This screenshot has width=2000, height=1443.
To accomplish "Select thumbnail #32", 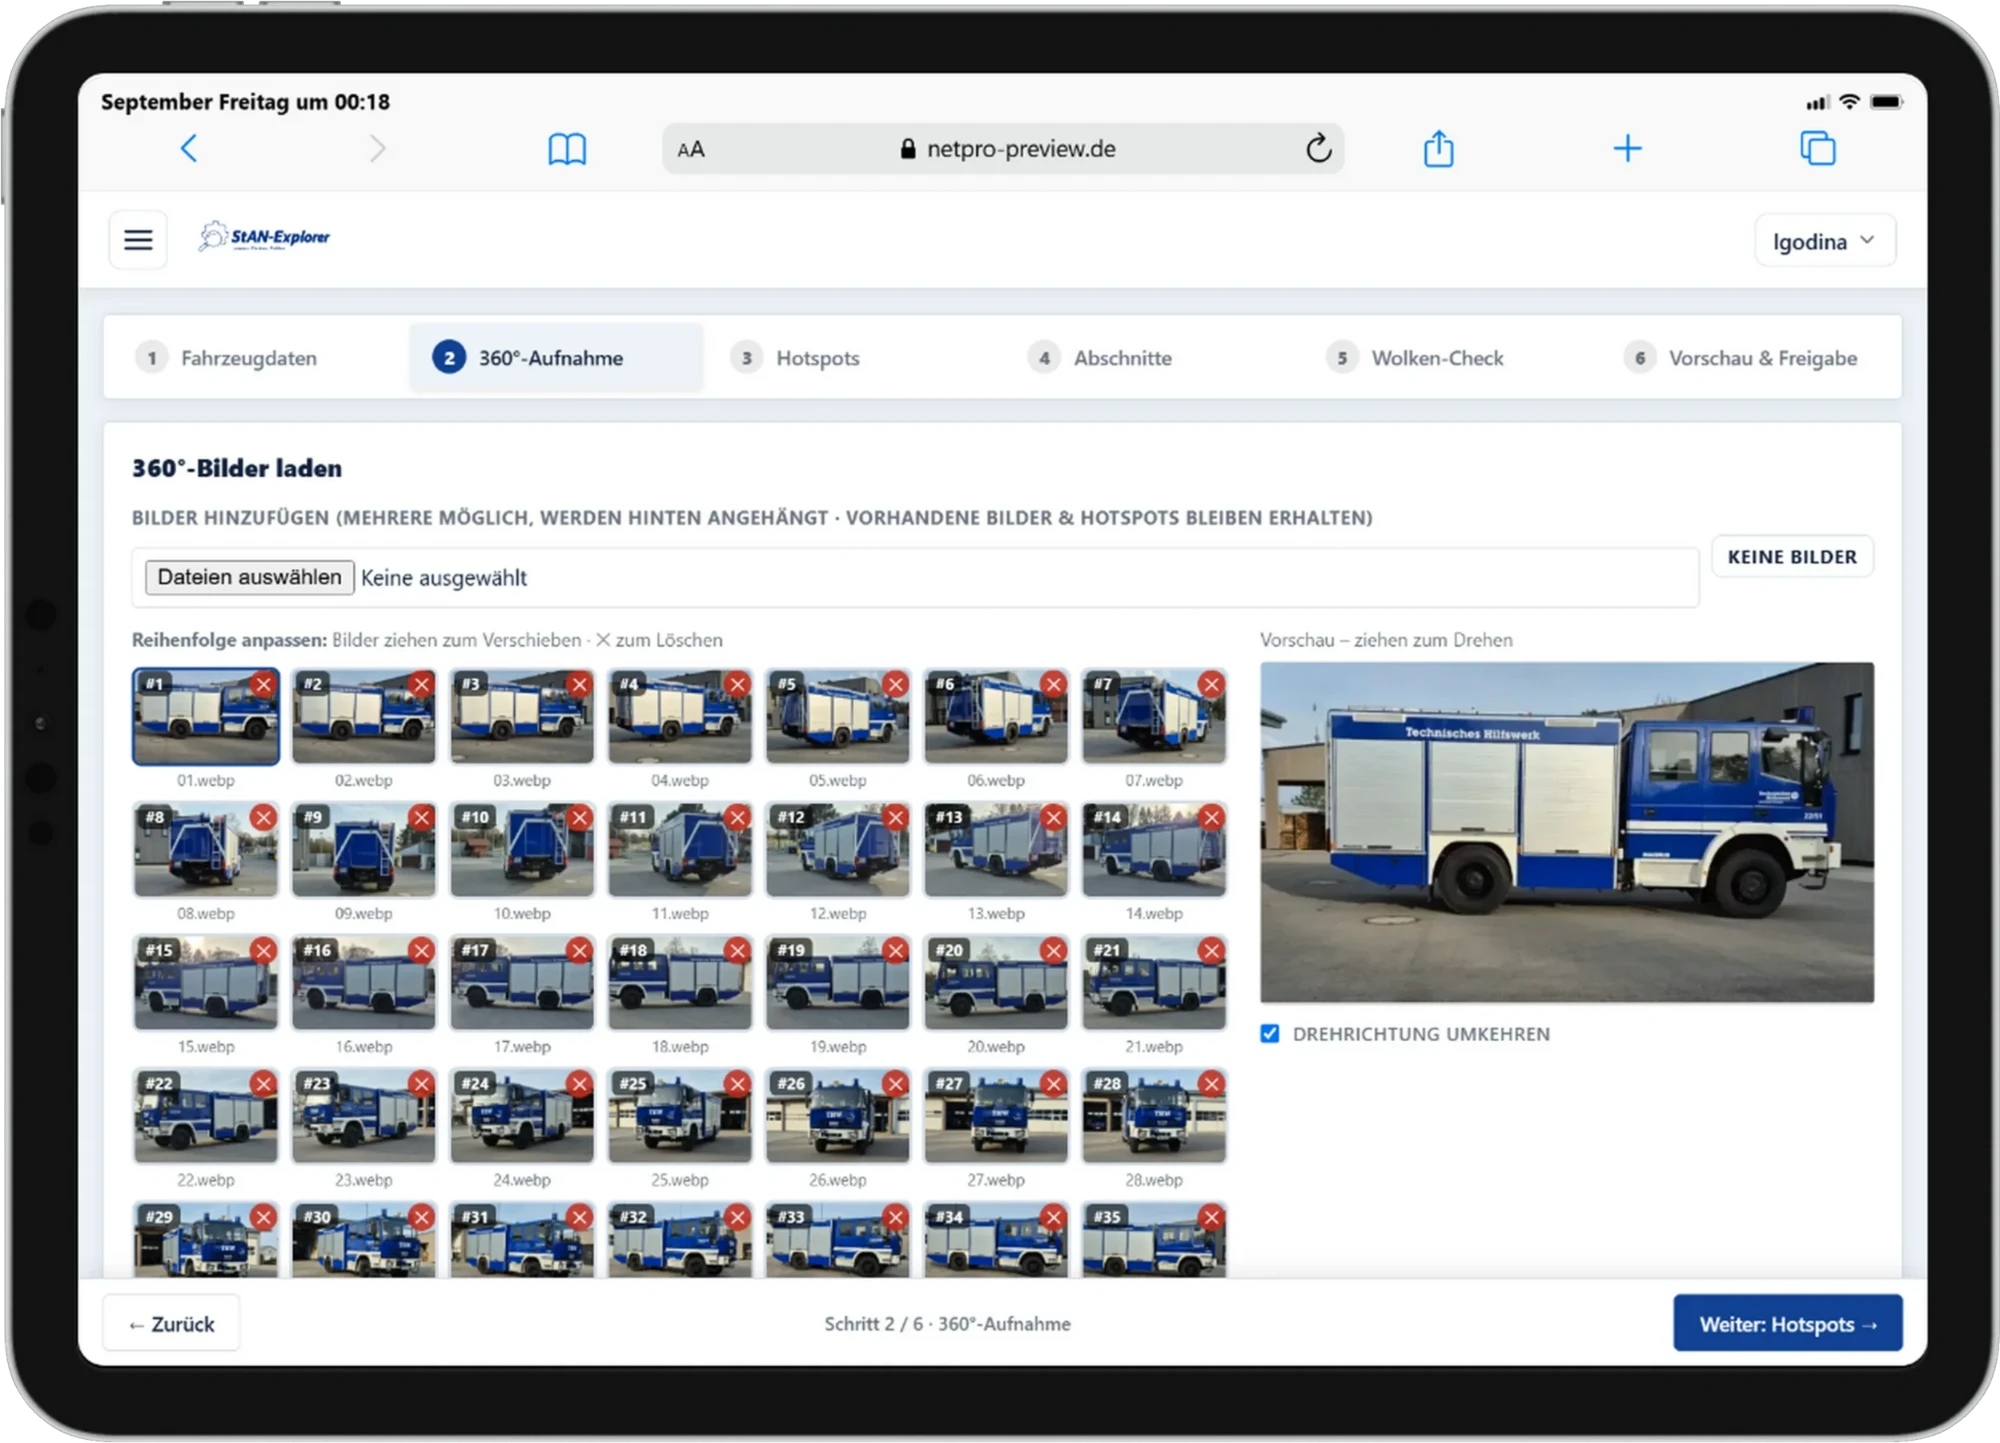I will [x=680, y=1240].
